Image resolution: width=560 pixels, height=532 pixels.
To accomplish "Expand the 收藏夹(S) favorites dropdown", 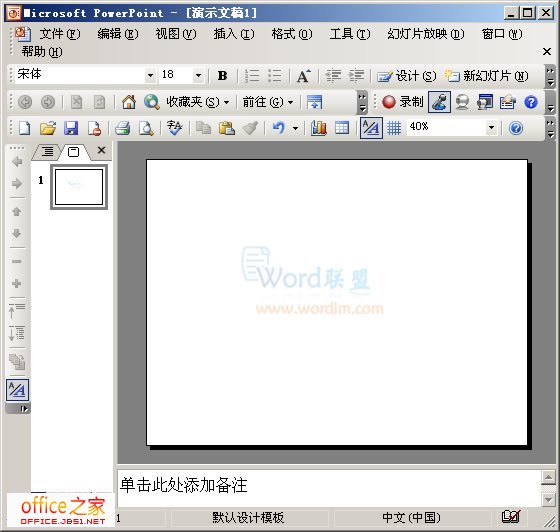I will pos(198,102).
